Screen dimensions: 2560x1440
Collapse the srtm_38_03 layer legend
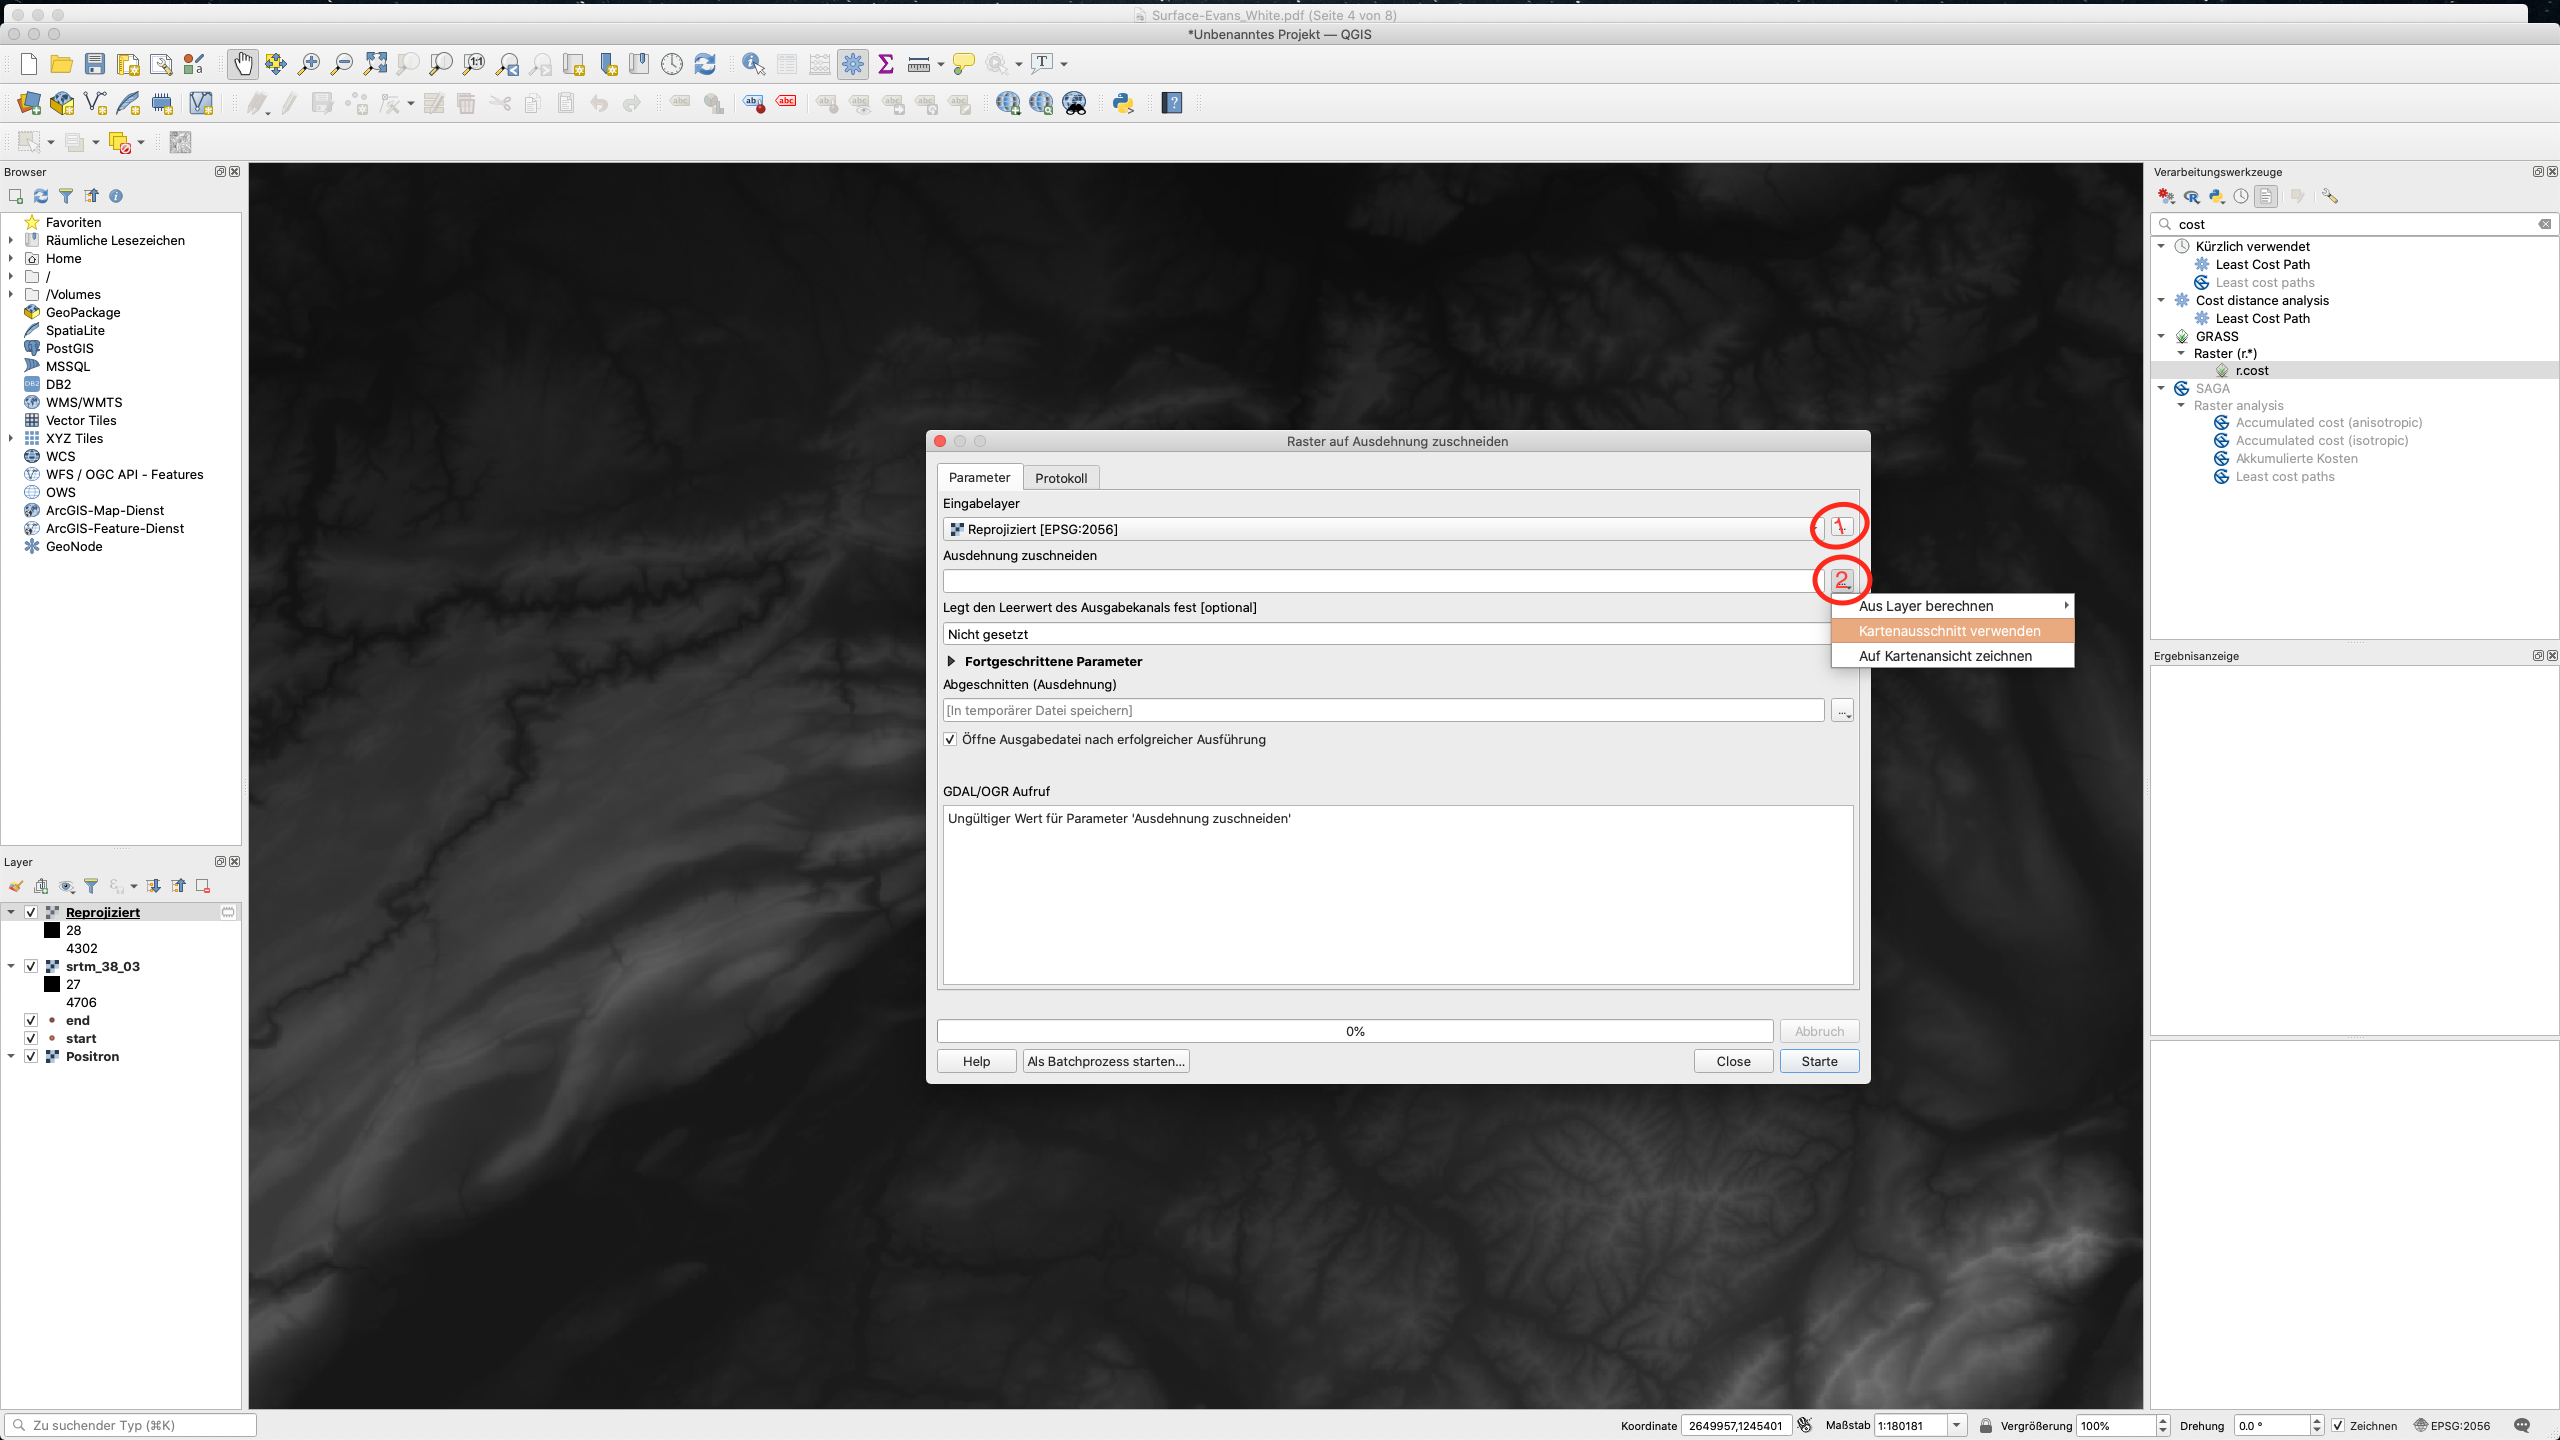[x=11, y=966]
